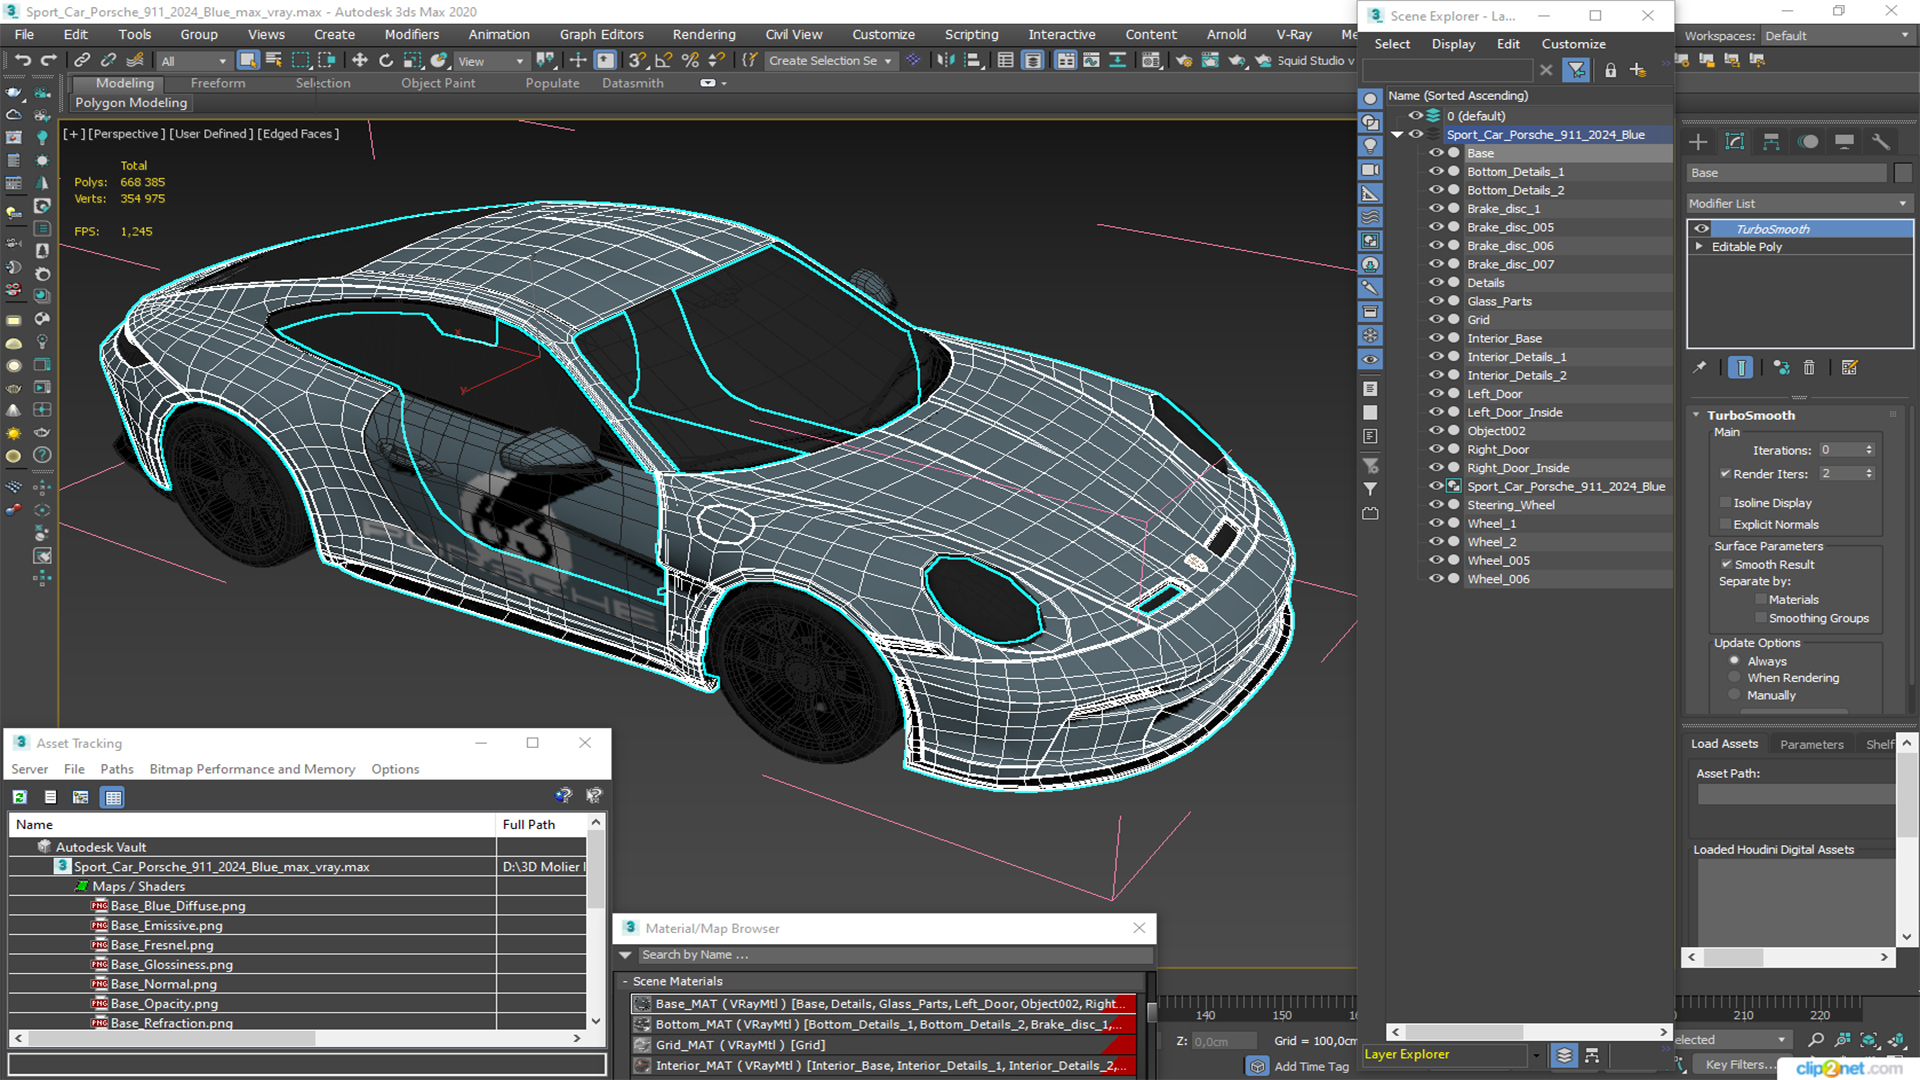Open the Display command panel tab
This screenshot has width=1920, height=1080.
(1844, 142)
